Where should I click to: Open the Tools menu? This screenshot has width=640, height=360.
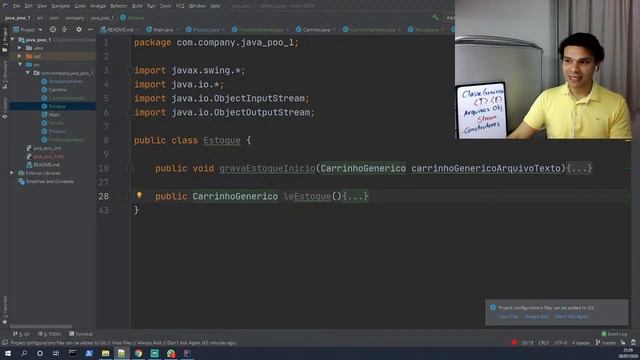coord(165,6)
